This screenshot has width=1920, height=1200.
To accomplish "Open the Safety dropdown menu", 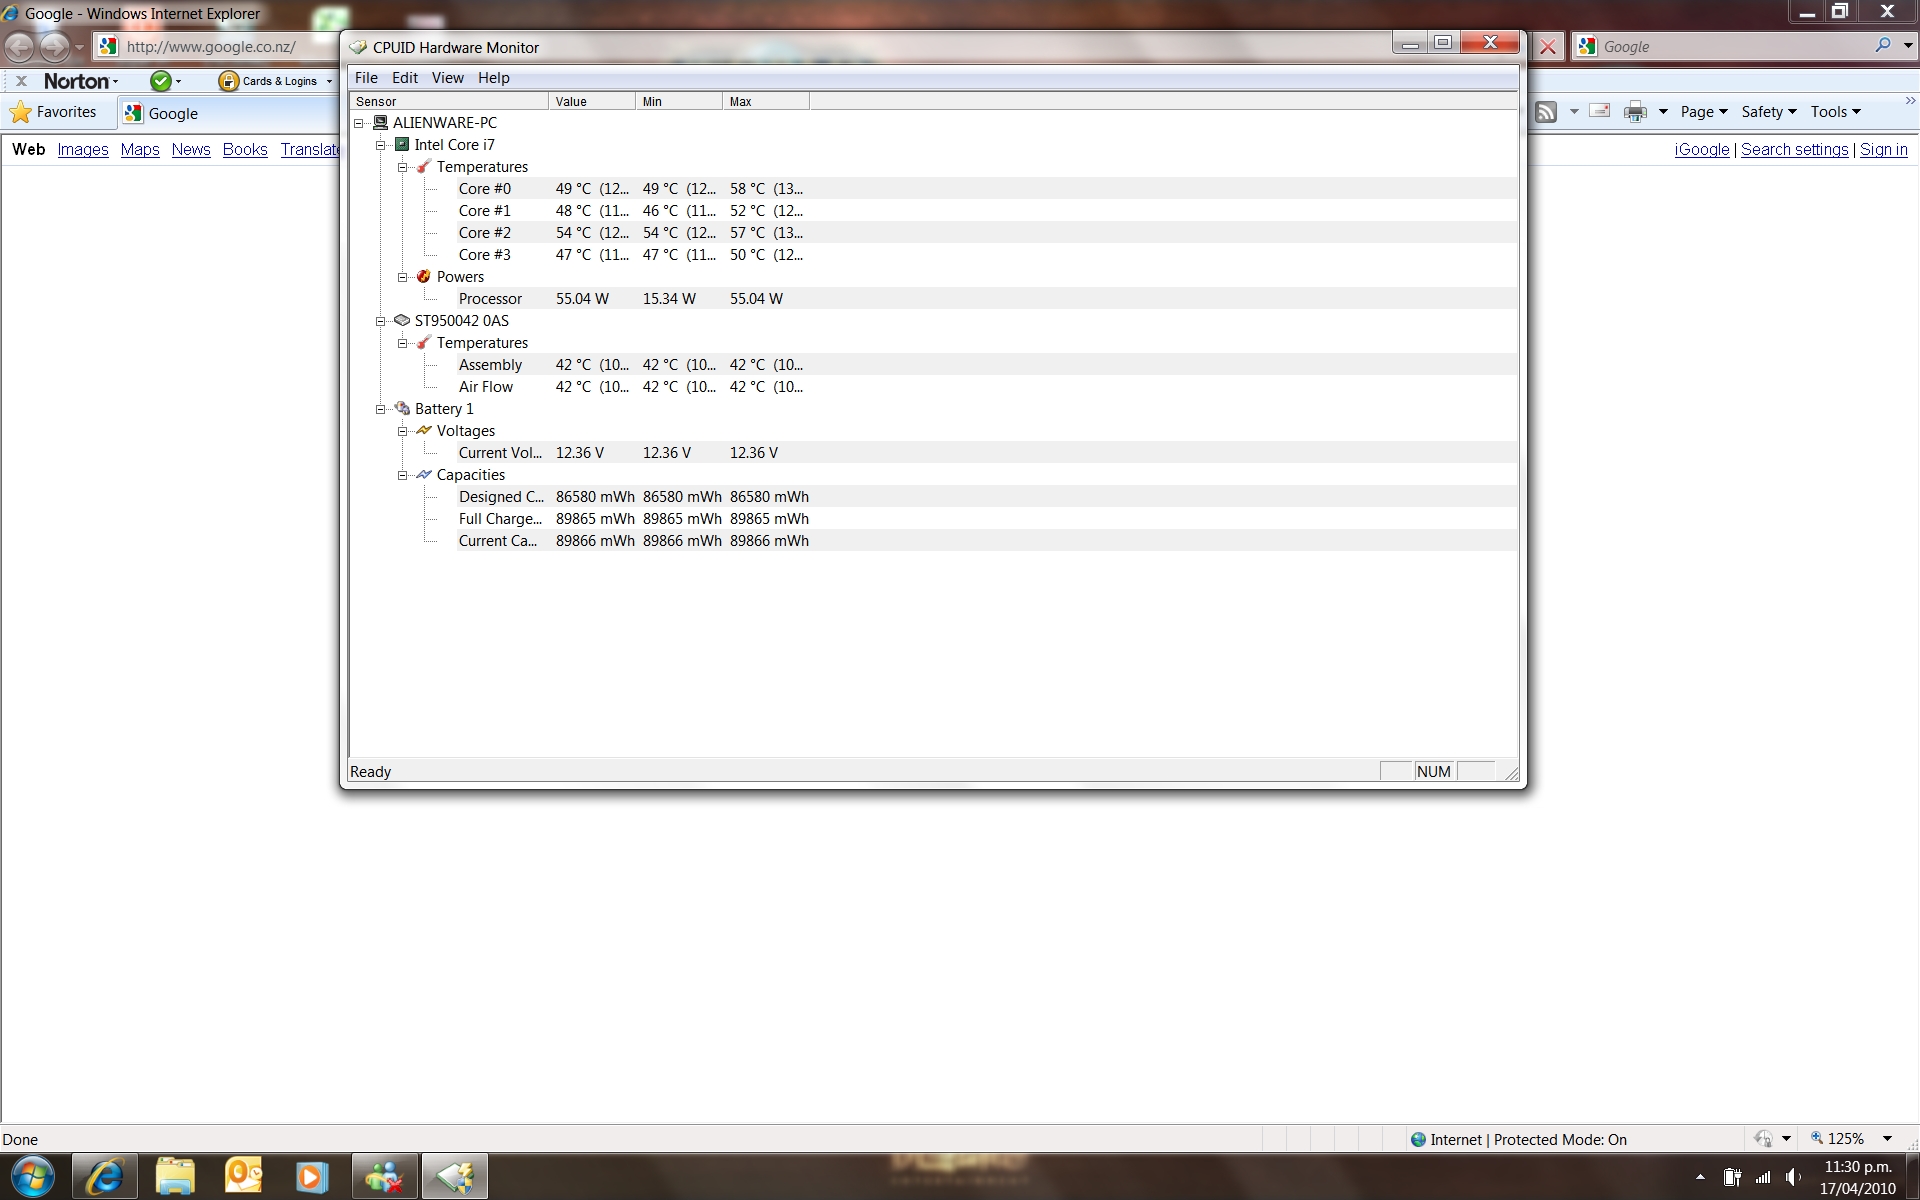I will pyautogui.click(x=1768, y=112).
